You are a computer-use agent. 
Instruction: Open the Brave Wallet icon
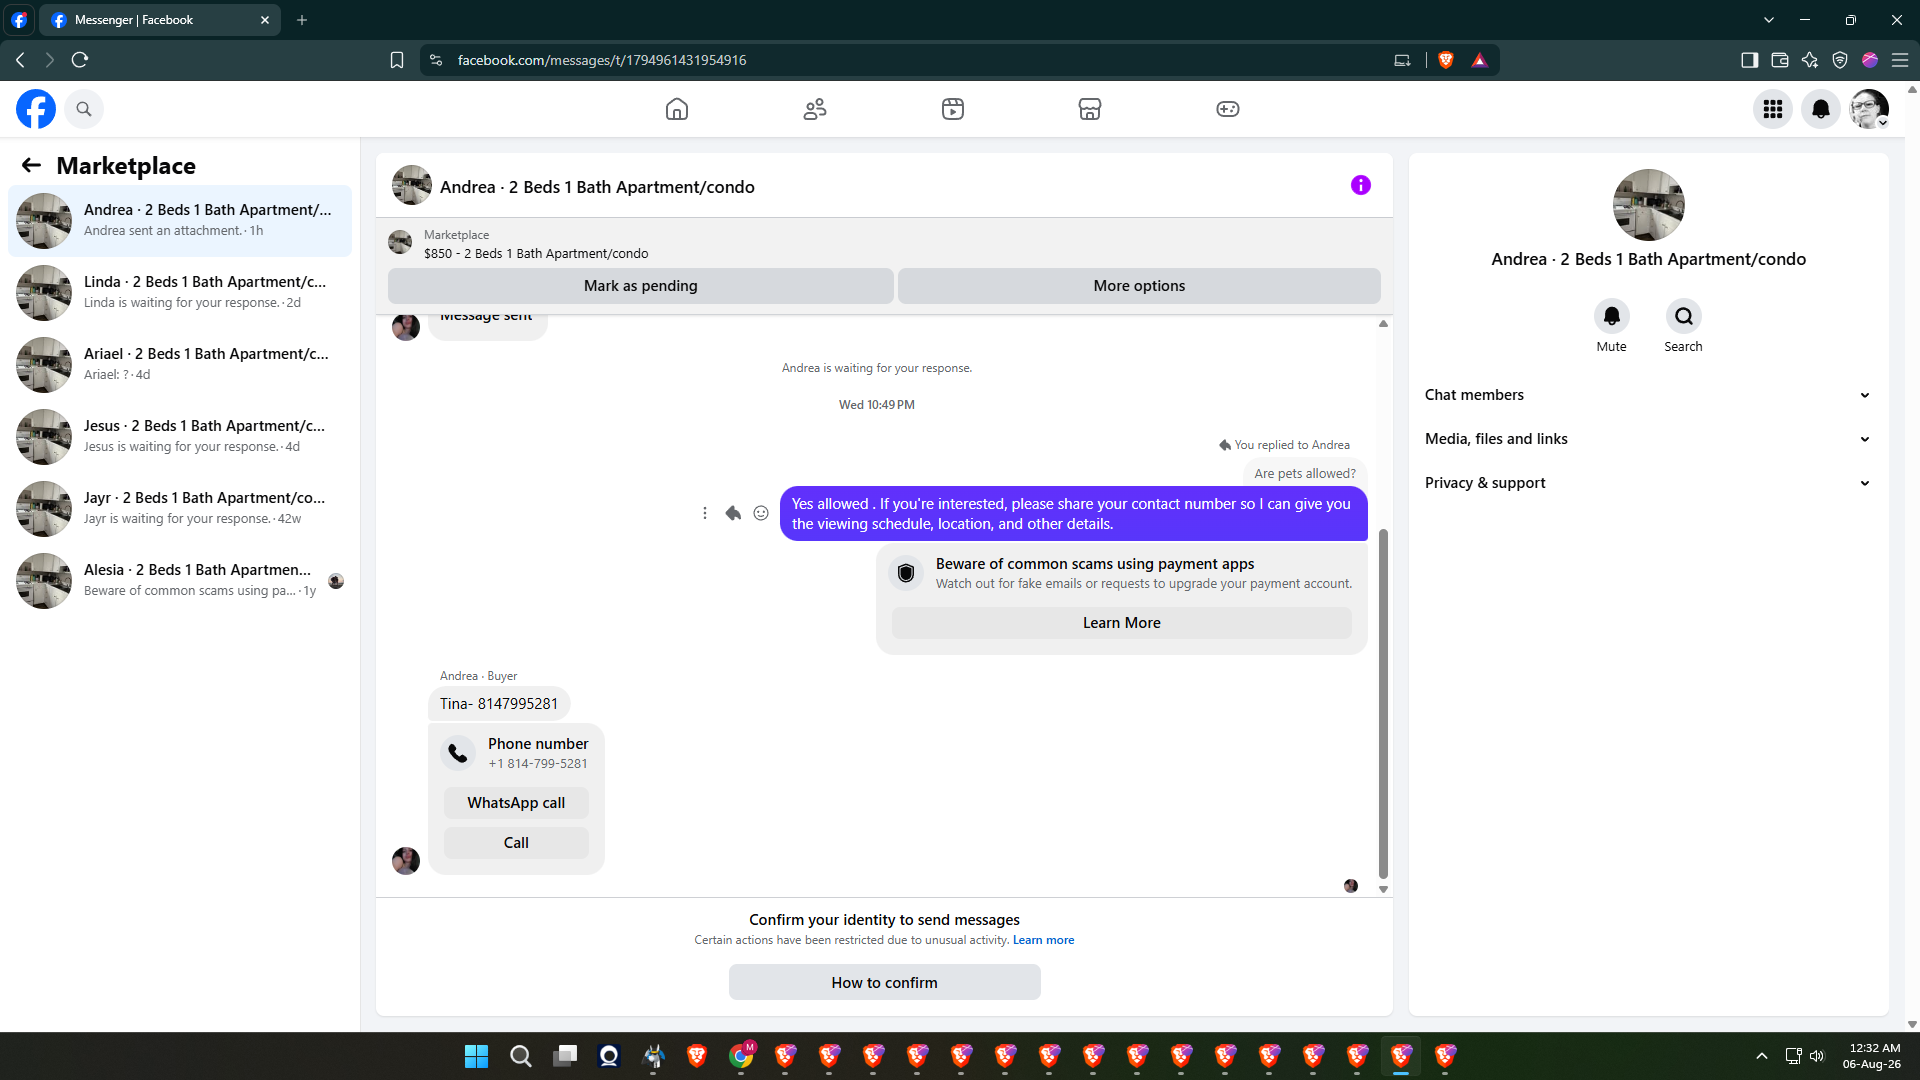click(1780, 60)
